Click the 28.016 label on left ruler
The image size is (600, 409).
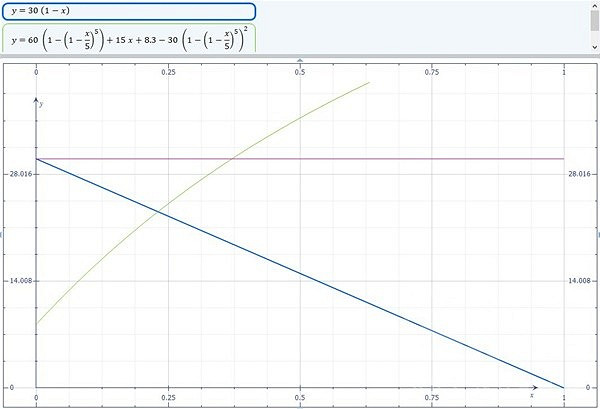[19, 174]
